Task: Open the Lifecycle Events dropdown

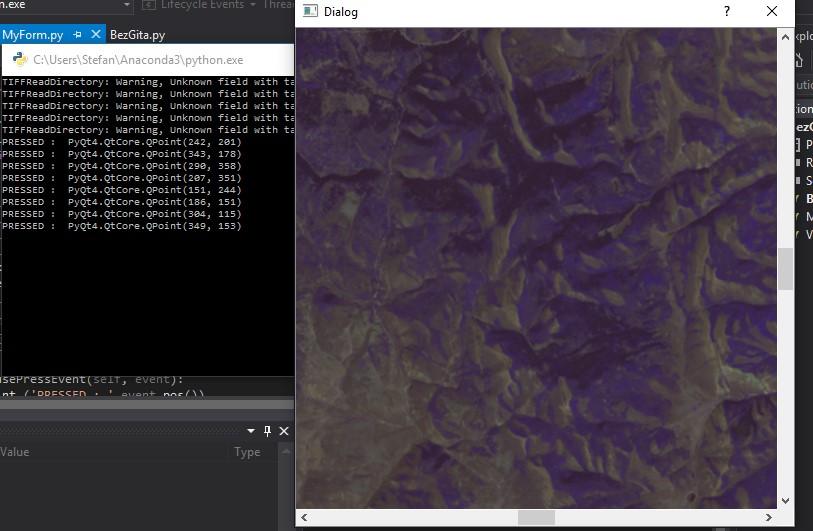Action: [200, 5]
